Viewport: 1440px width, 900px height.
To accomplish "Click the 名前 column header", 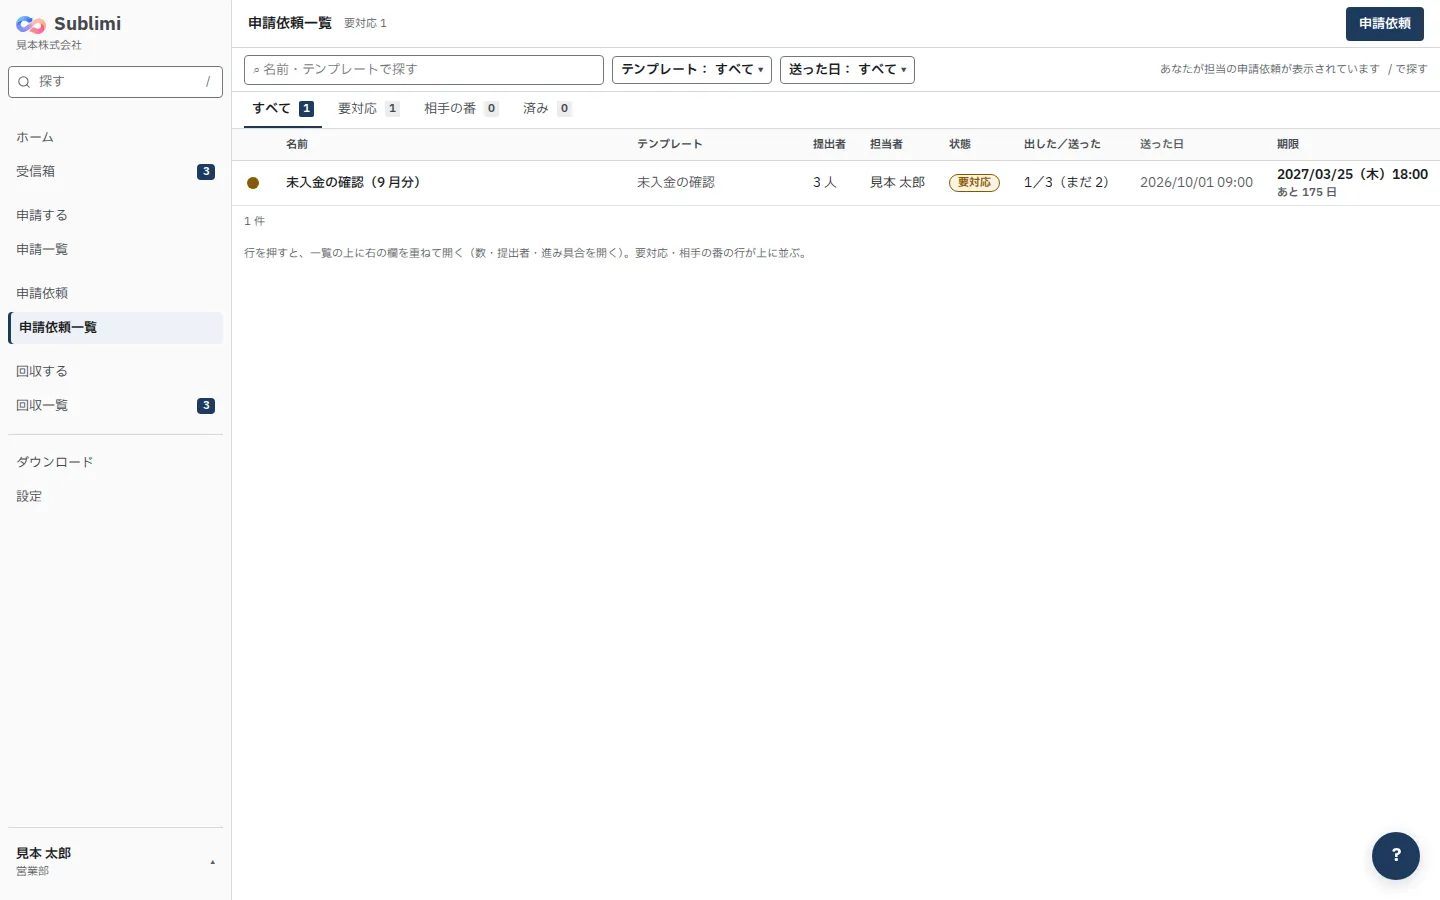I will click(x=297, y=145).
